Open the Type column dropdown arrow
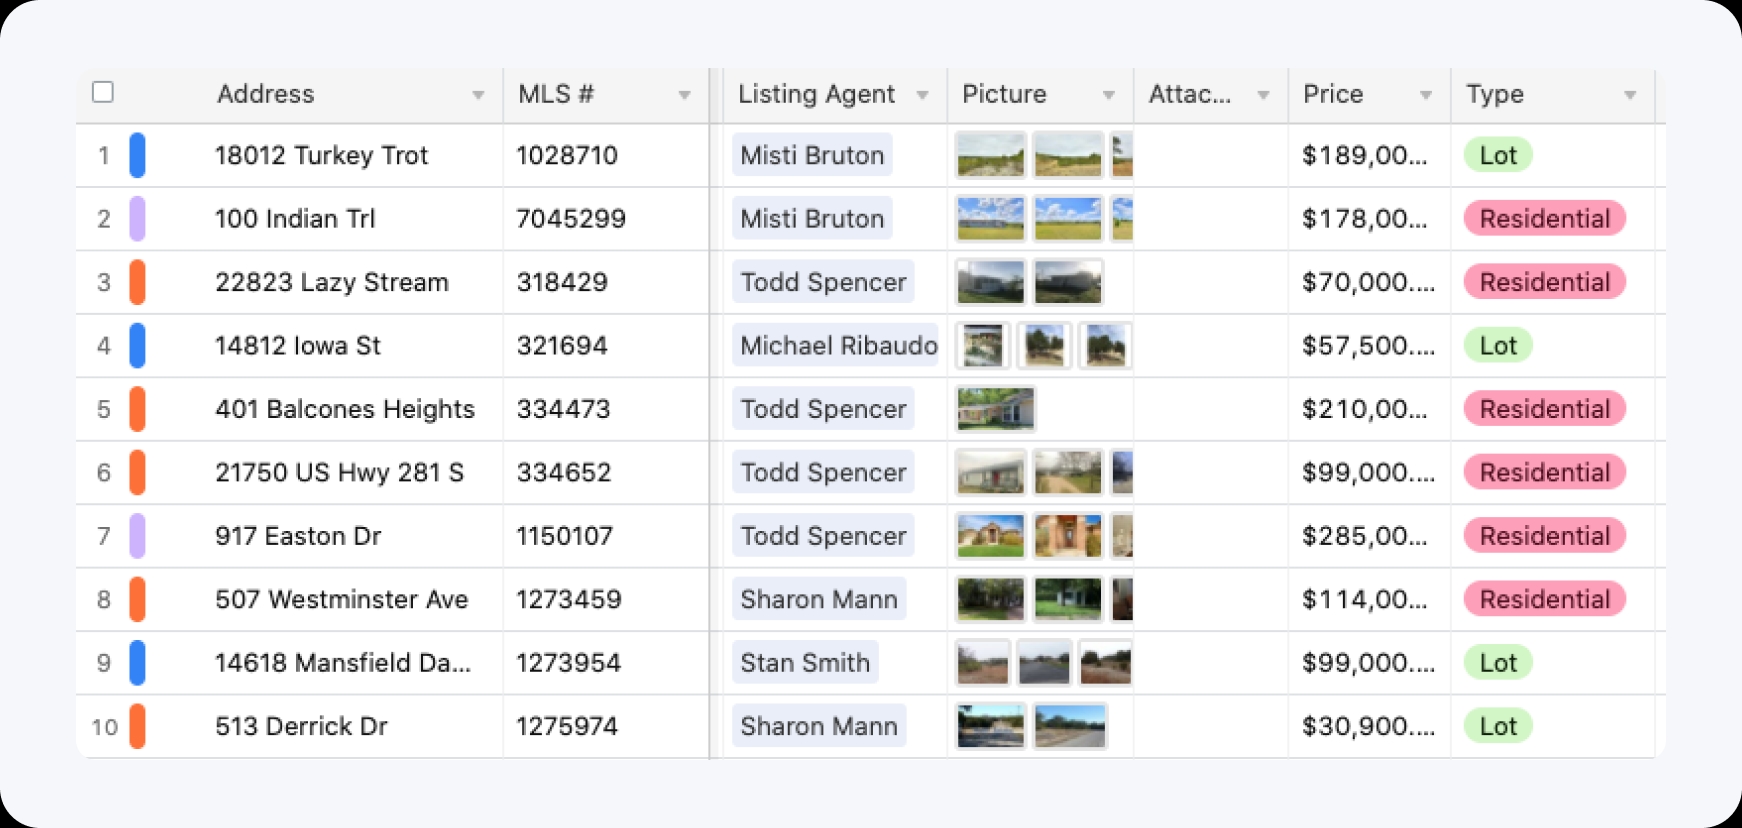The height and width of the screenshot is (828, 1742). (x=1630, y=95)
